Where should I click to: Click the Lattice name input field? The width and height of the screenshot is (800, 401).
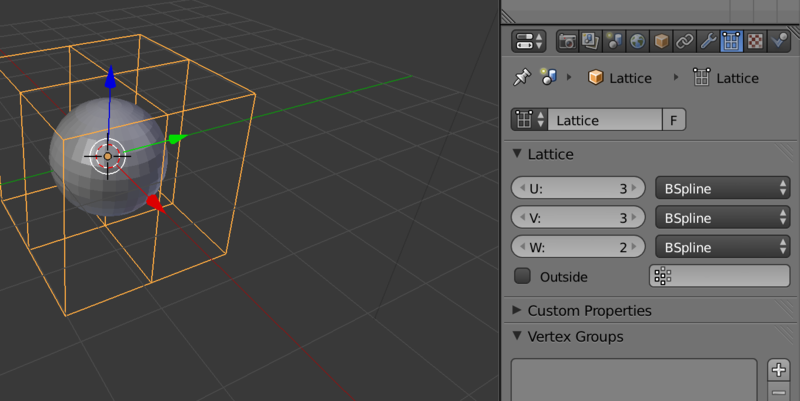tap(605, 120)
